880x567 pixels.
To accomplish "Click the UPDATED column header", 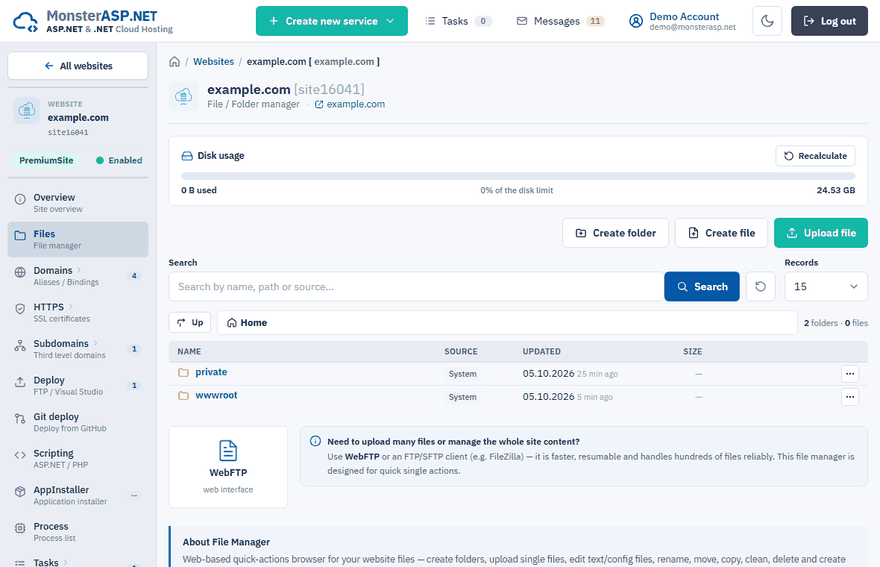I will 542,351.
